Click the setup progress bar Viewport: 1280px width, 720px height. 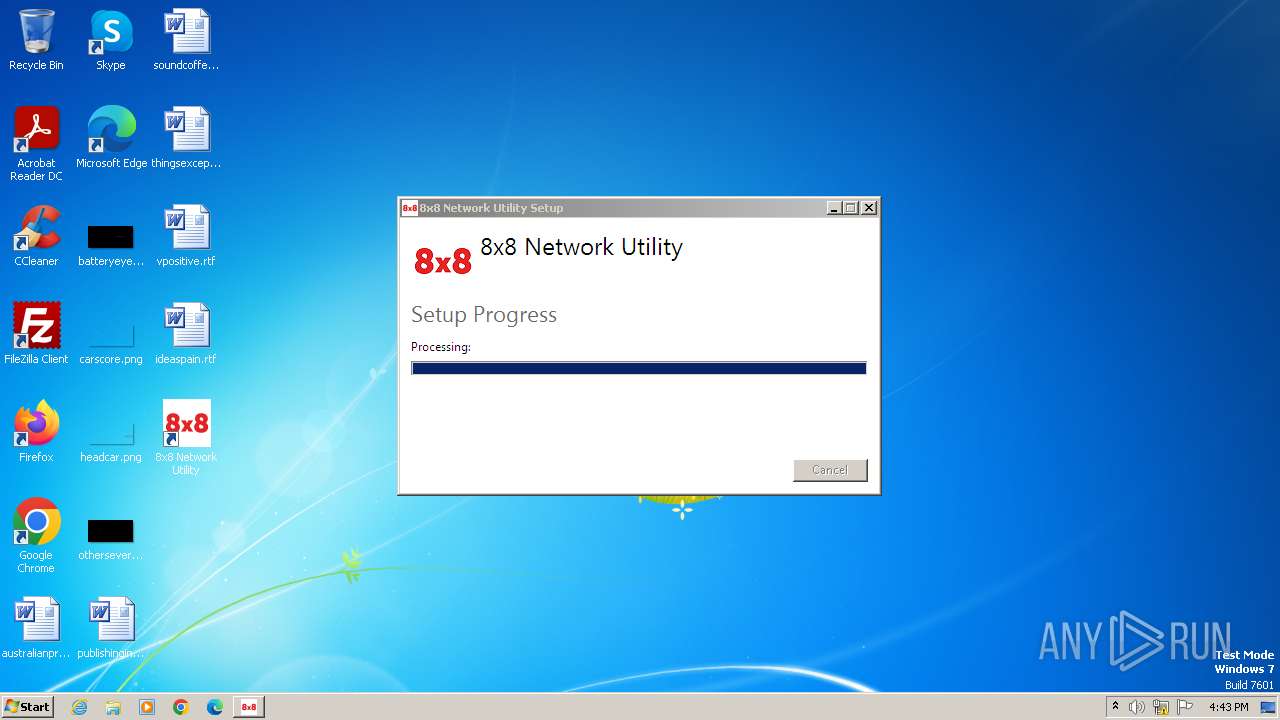tap(639, 368)
